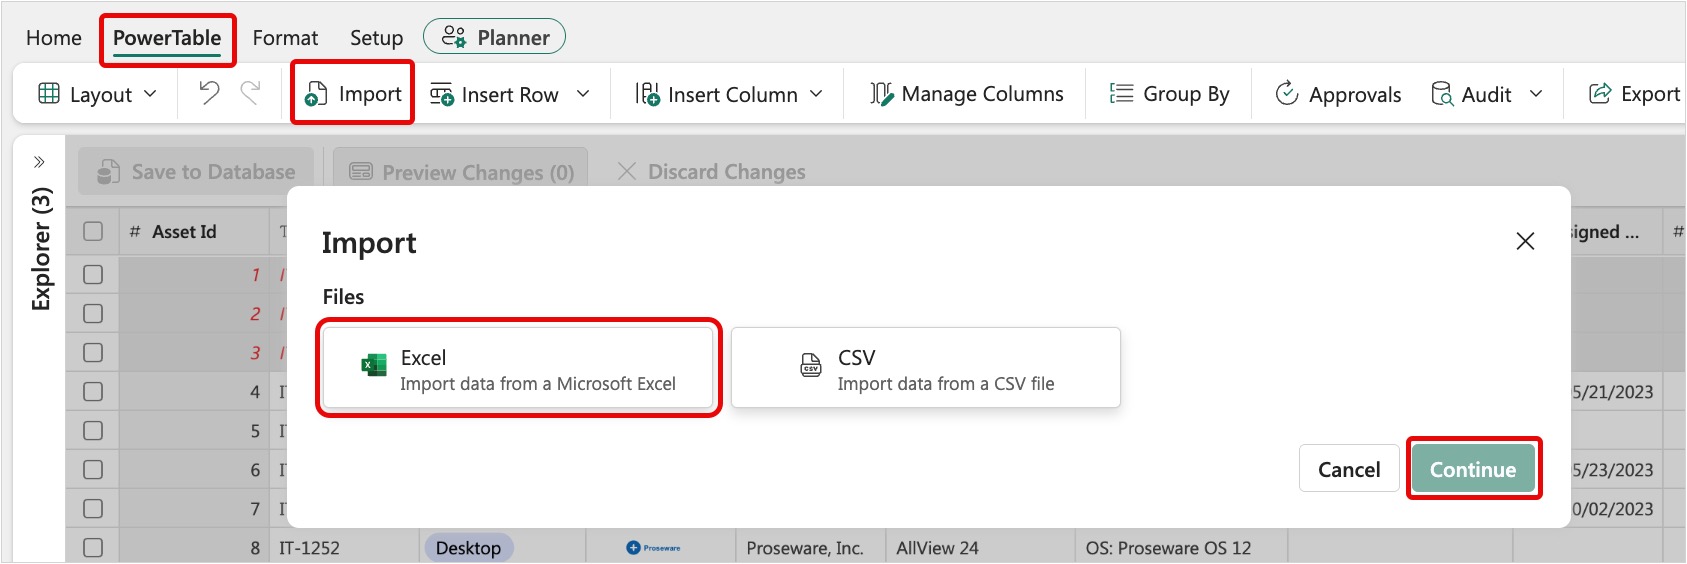Click the Manage Columns pencil icon
1687x564 pixels.
pos(881,93)
